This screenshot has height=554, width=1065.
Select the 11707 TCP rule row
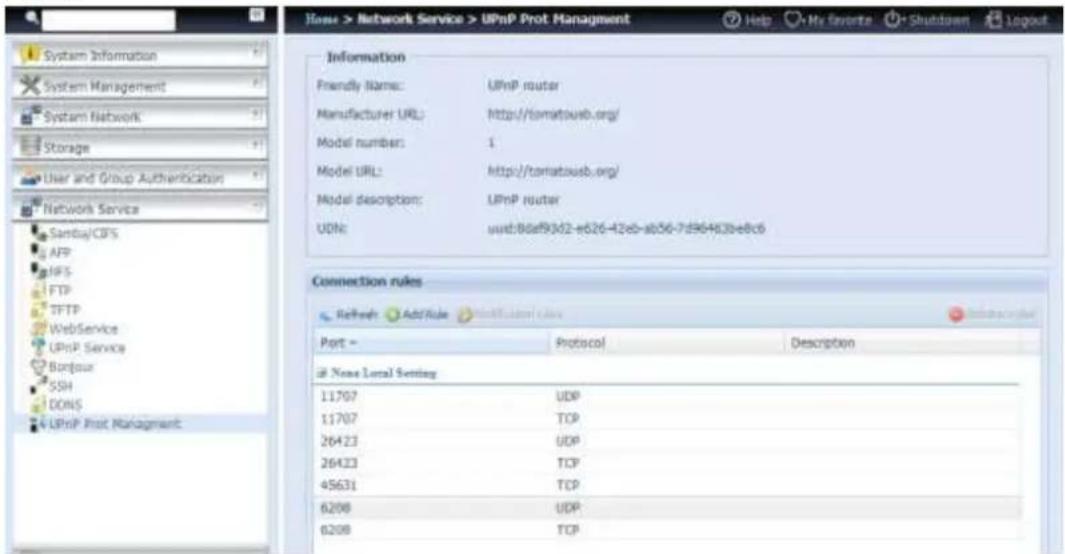[668, 418]
